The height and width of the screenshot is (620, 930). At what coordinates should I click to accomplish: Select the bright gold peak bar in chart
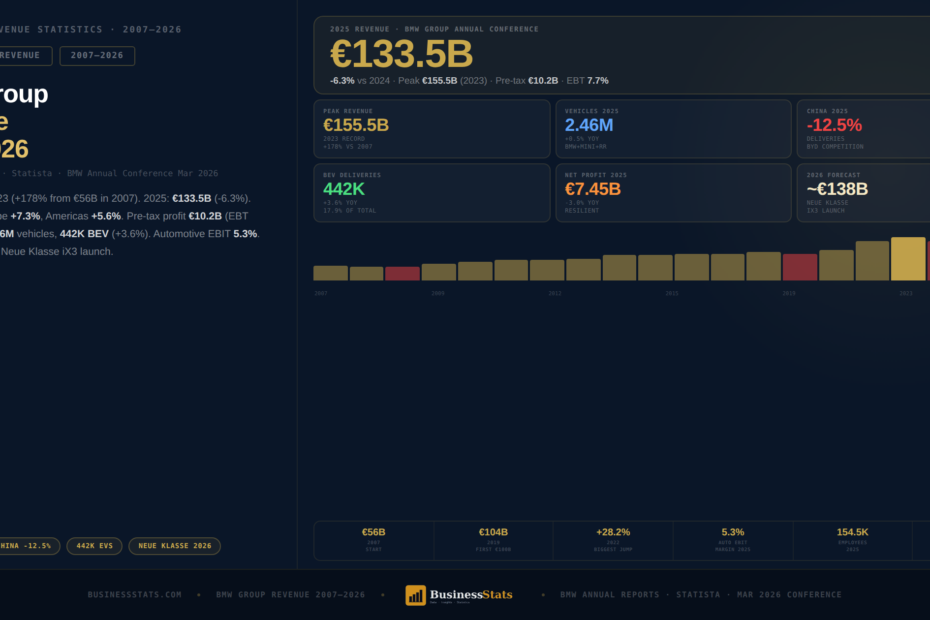pos(908,259)
